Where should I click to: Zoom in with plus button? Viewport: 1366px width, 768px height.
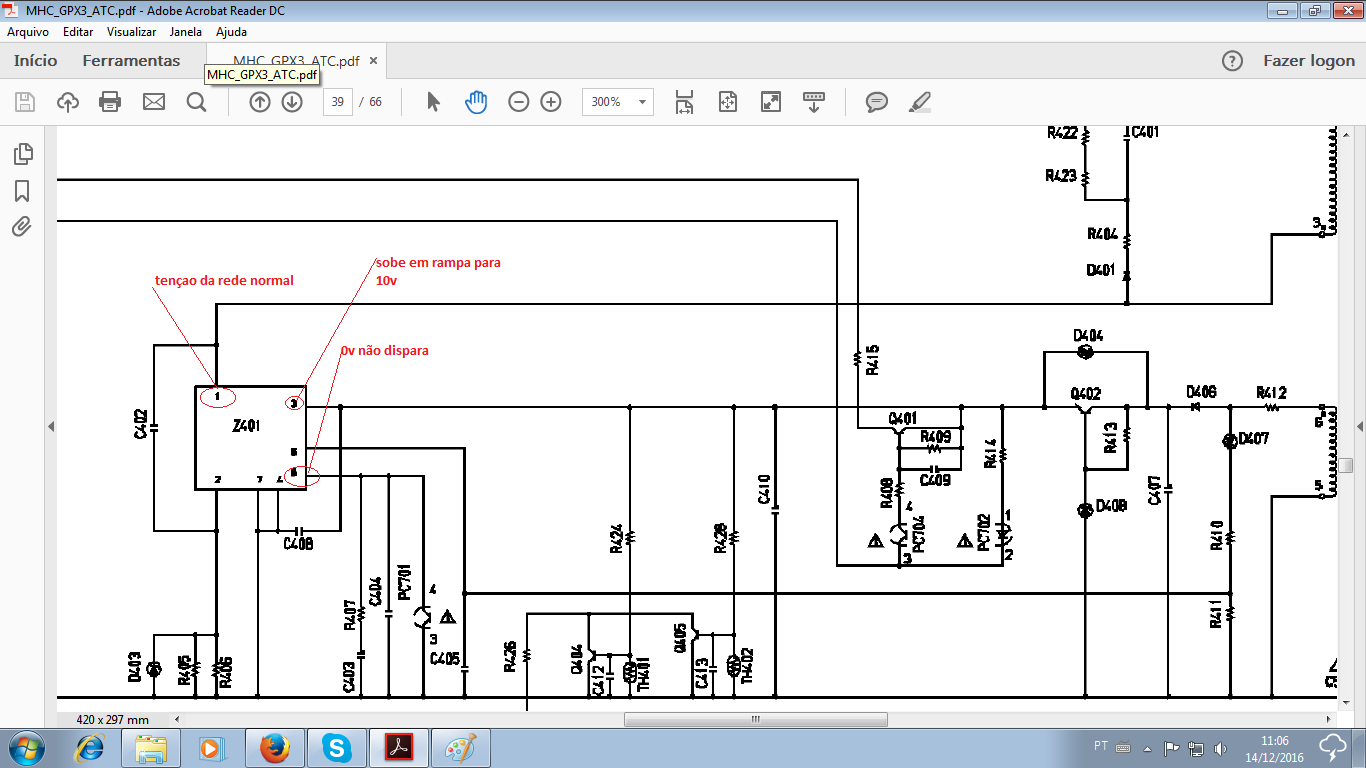551,102
